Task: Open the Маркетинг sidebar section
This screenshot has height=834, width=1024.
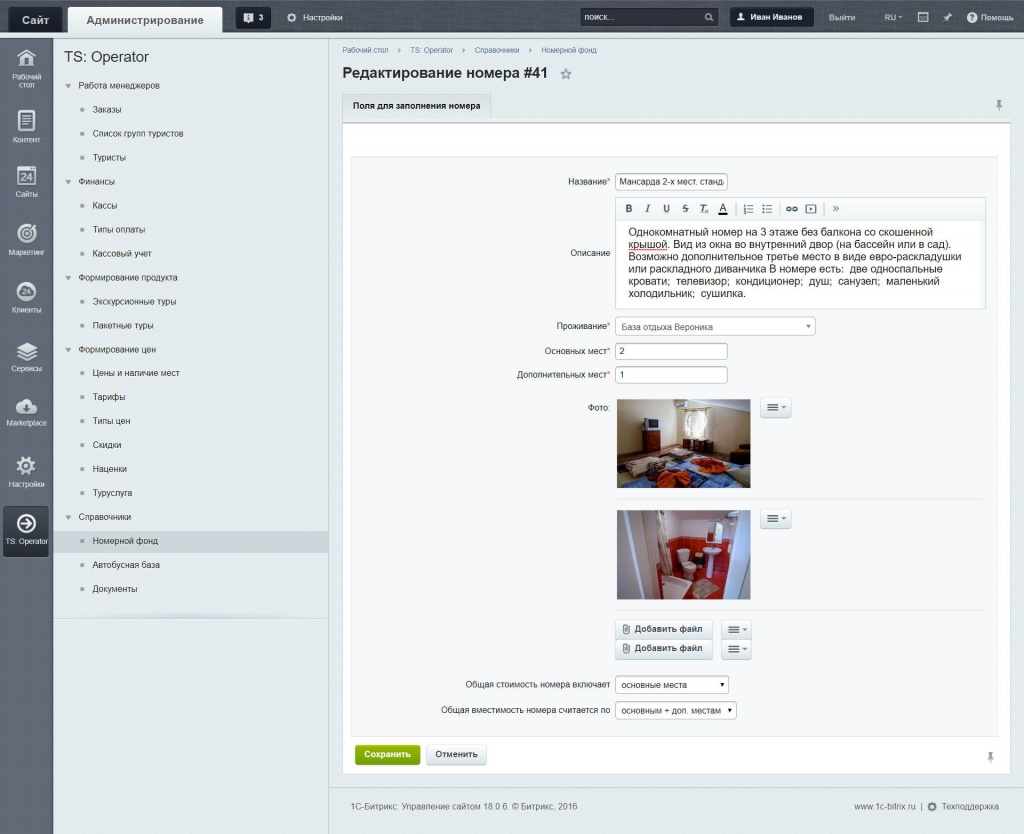Action: click(26, 239)
